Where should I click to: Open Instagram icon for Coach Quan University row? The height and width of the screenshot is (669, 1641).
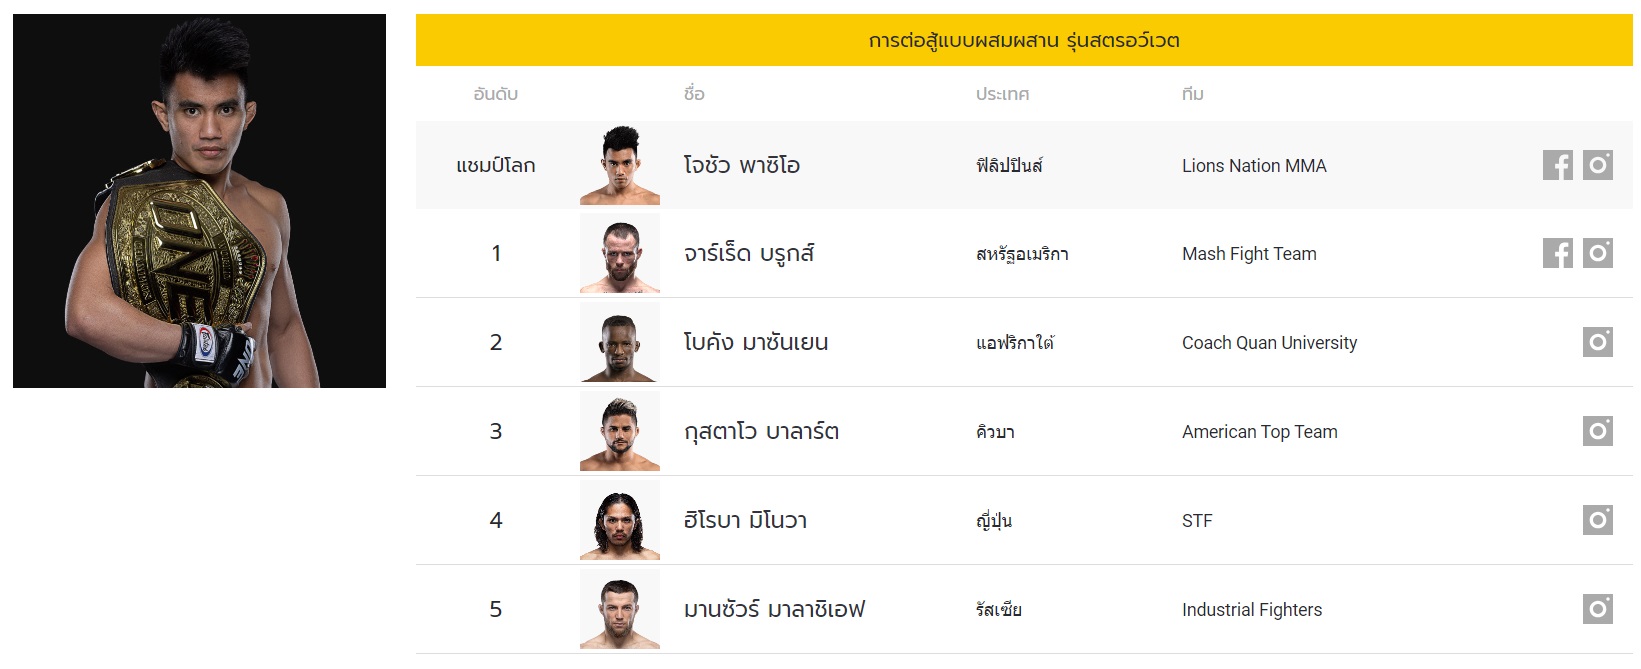1598,342
